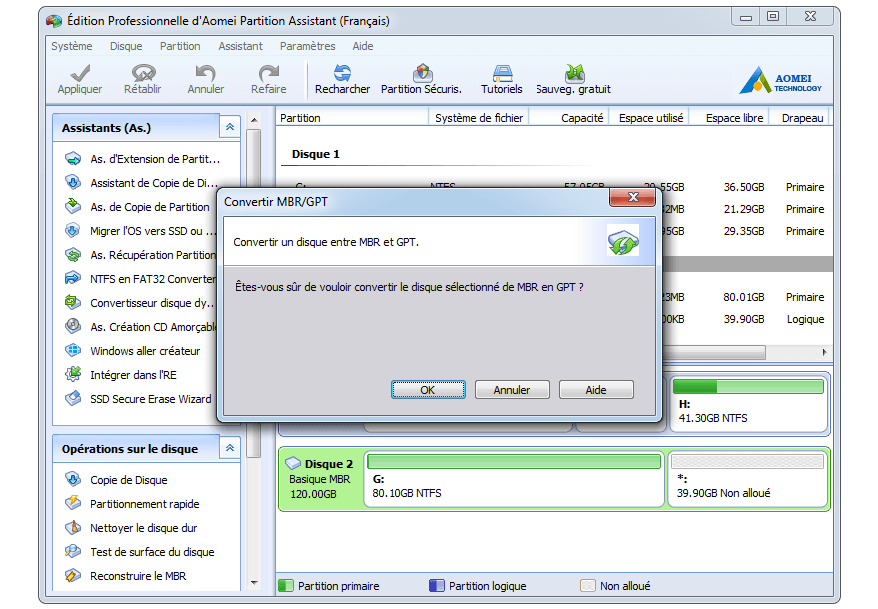The height and width of the screenshot is (609, 878).
Task: Start the SSD Secure Erase Wizard
Action: (150, 399)
